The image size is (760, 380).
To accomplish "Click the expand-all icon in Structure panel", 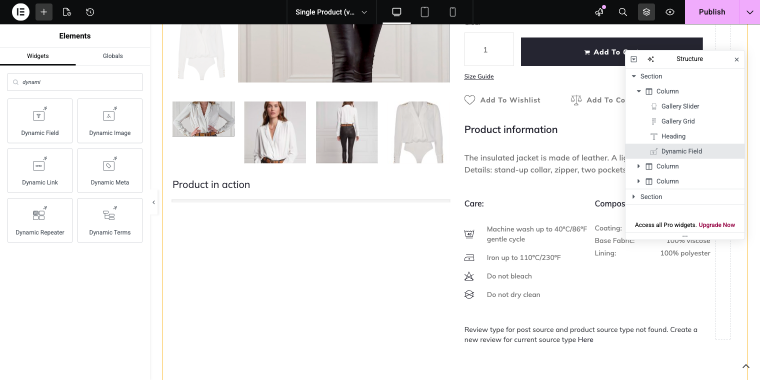I will point(633,59).
